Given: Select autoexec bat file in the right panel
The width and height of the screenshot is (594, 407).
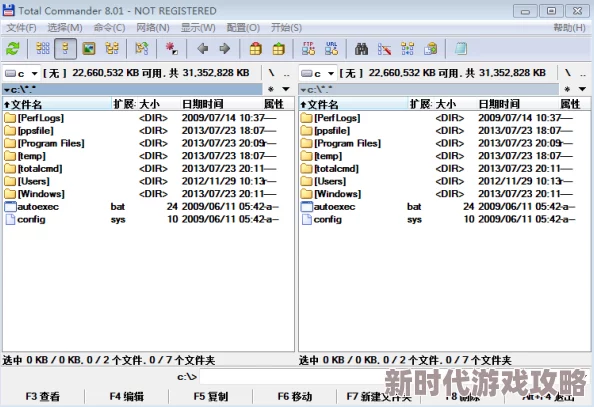Looking at the screenshot, I should (444, 207).
